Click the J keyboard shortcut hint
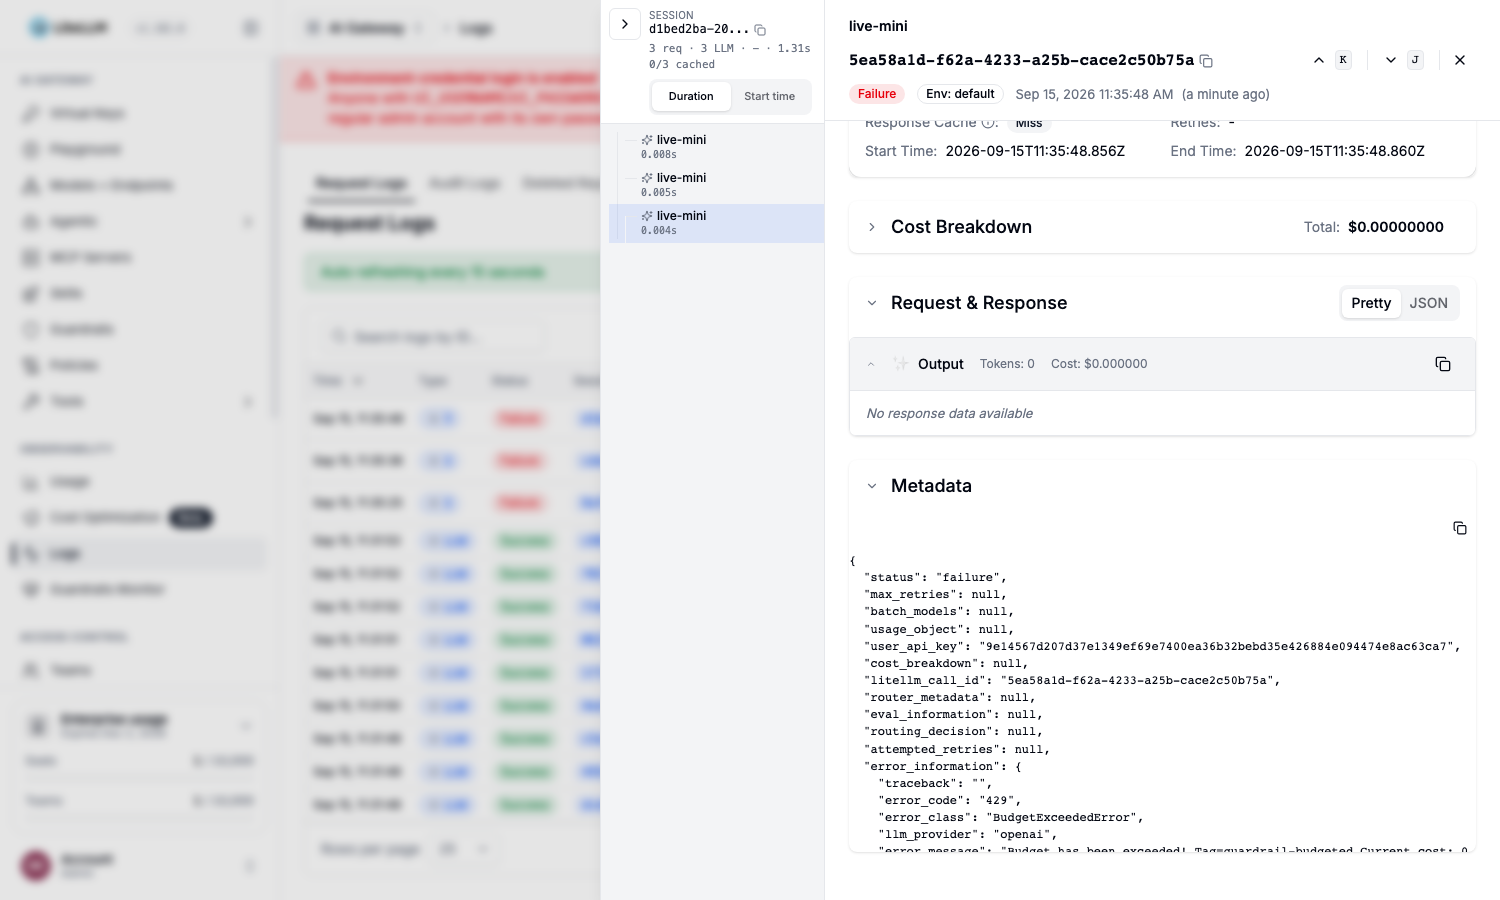 pyautogui.click(x=1415, y=60)
